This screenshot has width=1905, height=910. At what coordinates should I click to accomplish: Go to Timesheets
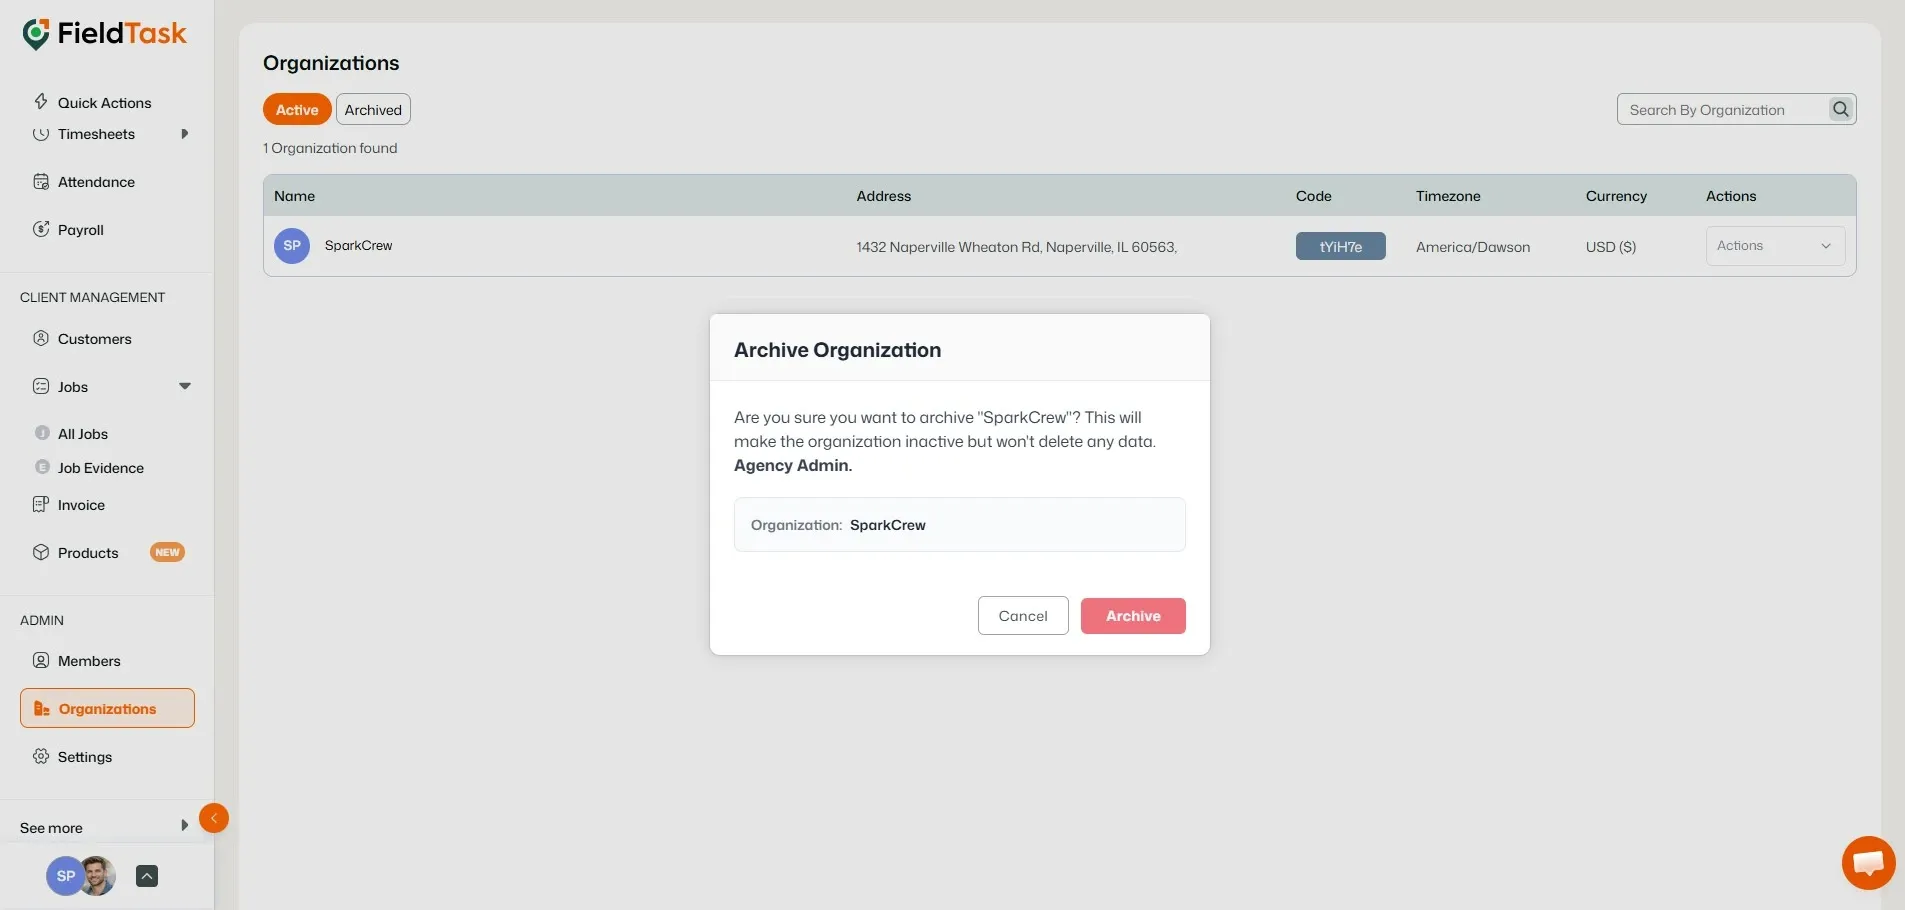coord(96,134)
